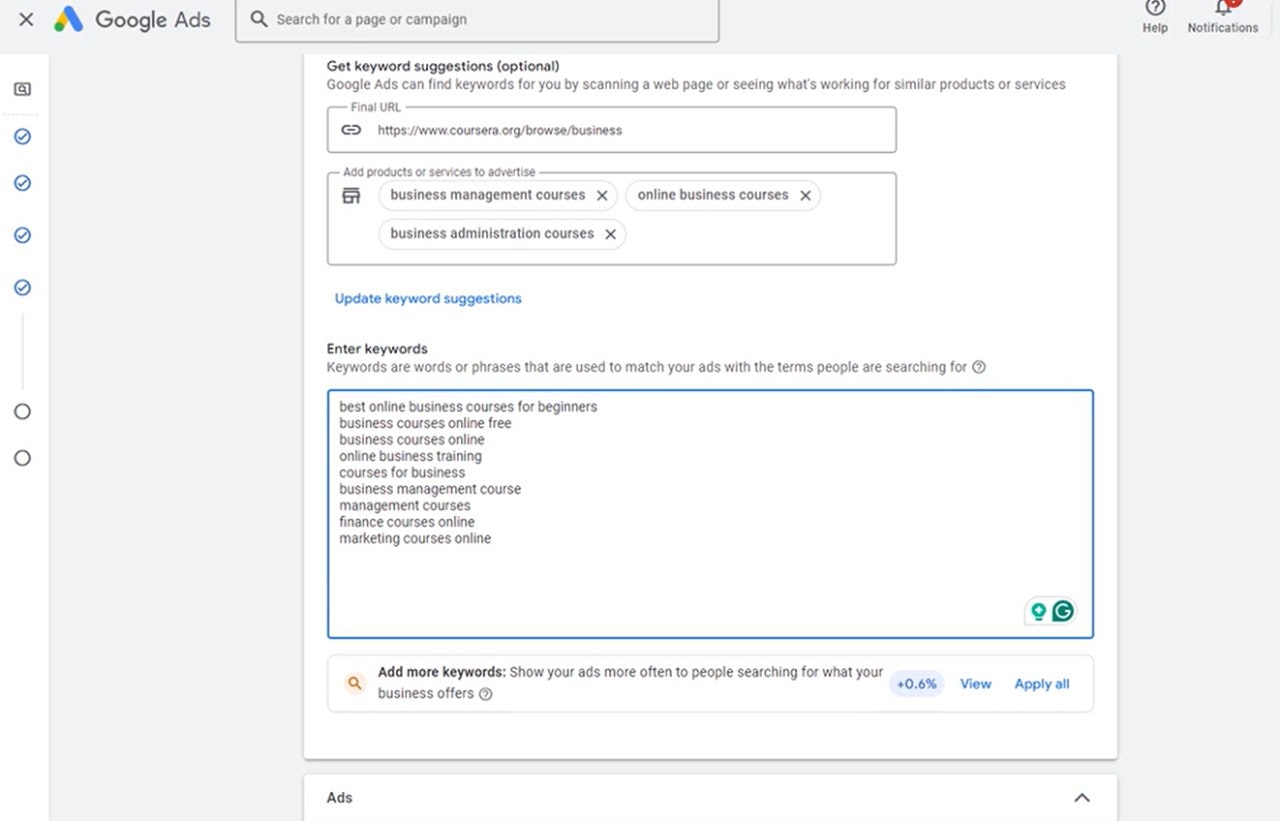Close the campaign setup with X icon
Screen dimensions: 1280x821
pos(27,19)
